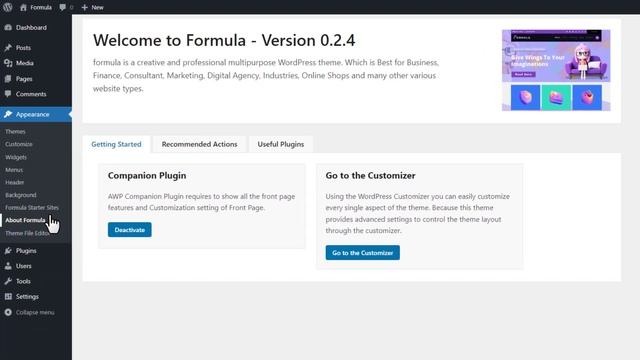Click the Tools wrench icon
The height and width of the screenshot is (360, 640).
point(8,281)
